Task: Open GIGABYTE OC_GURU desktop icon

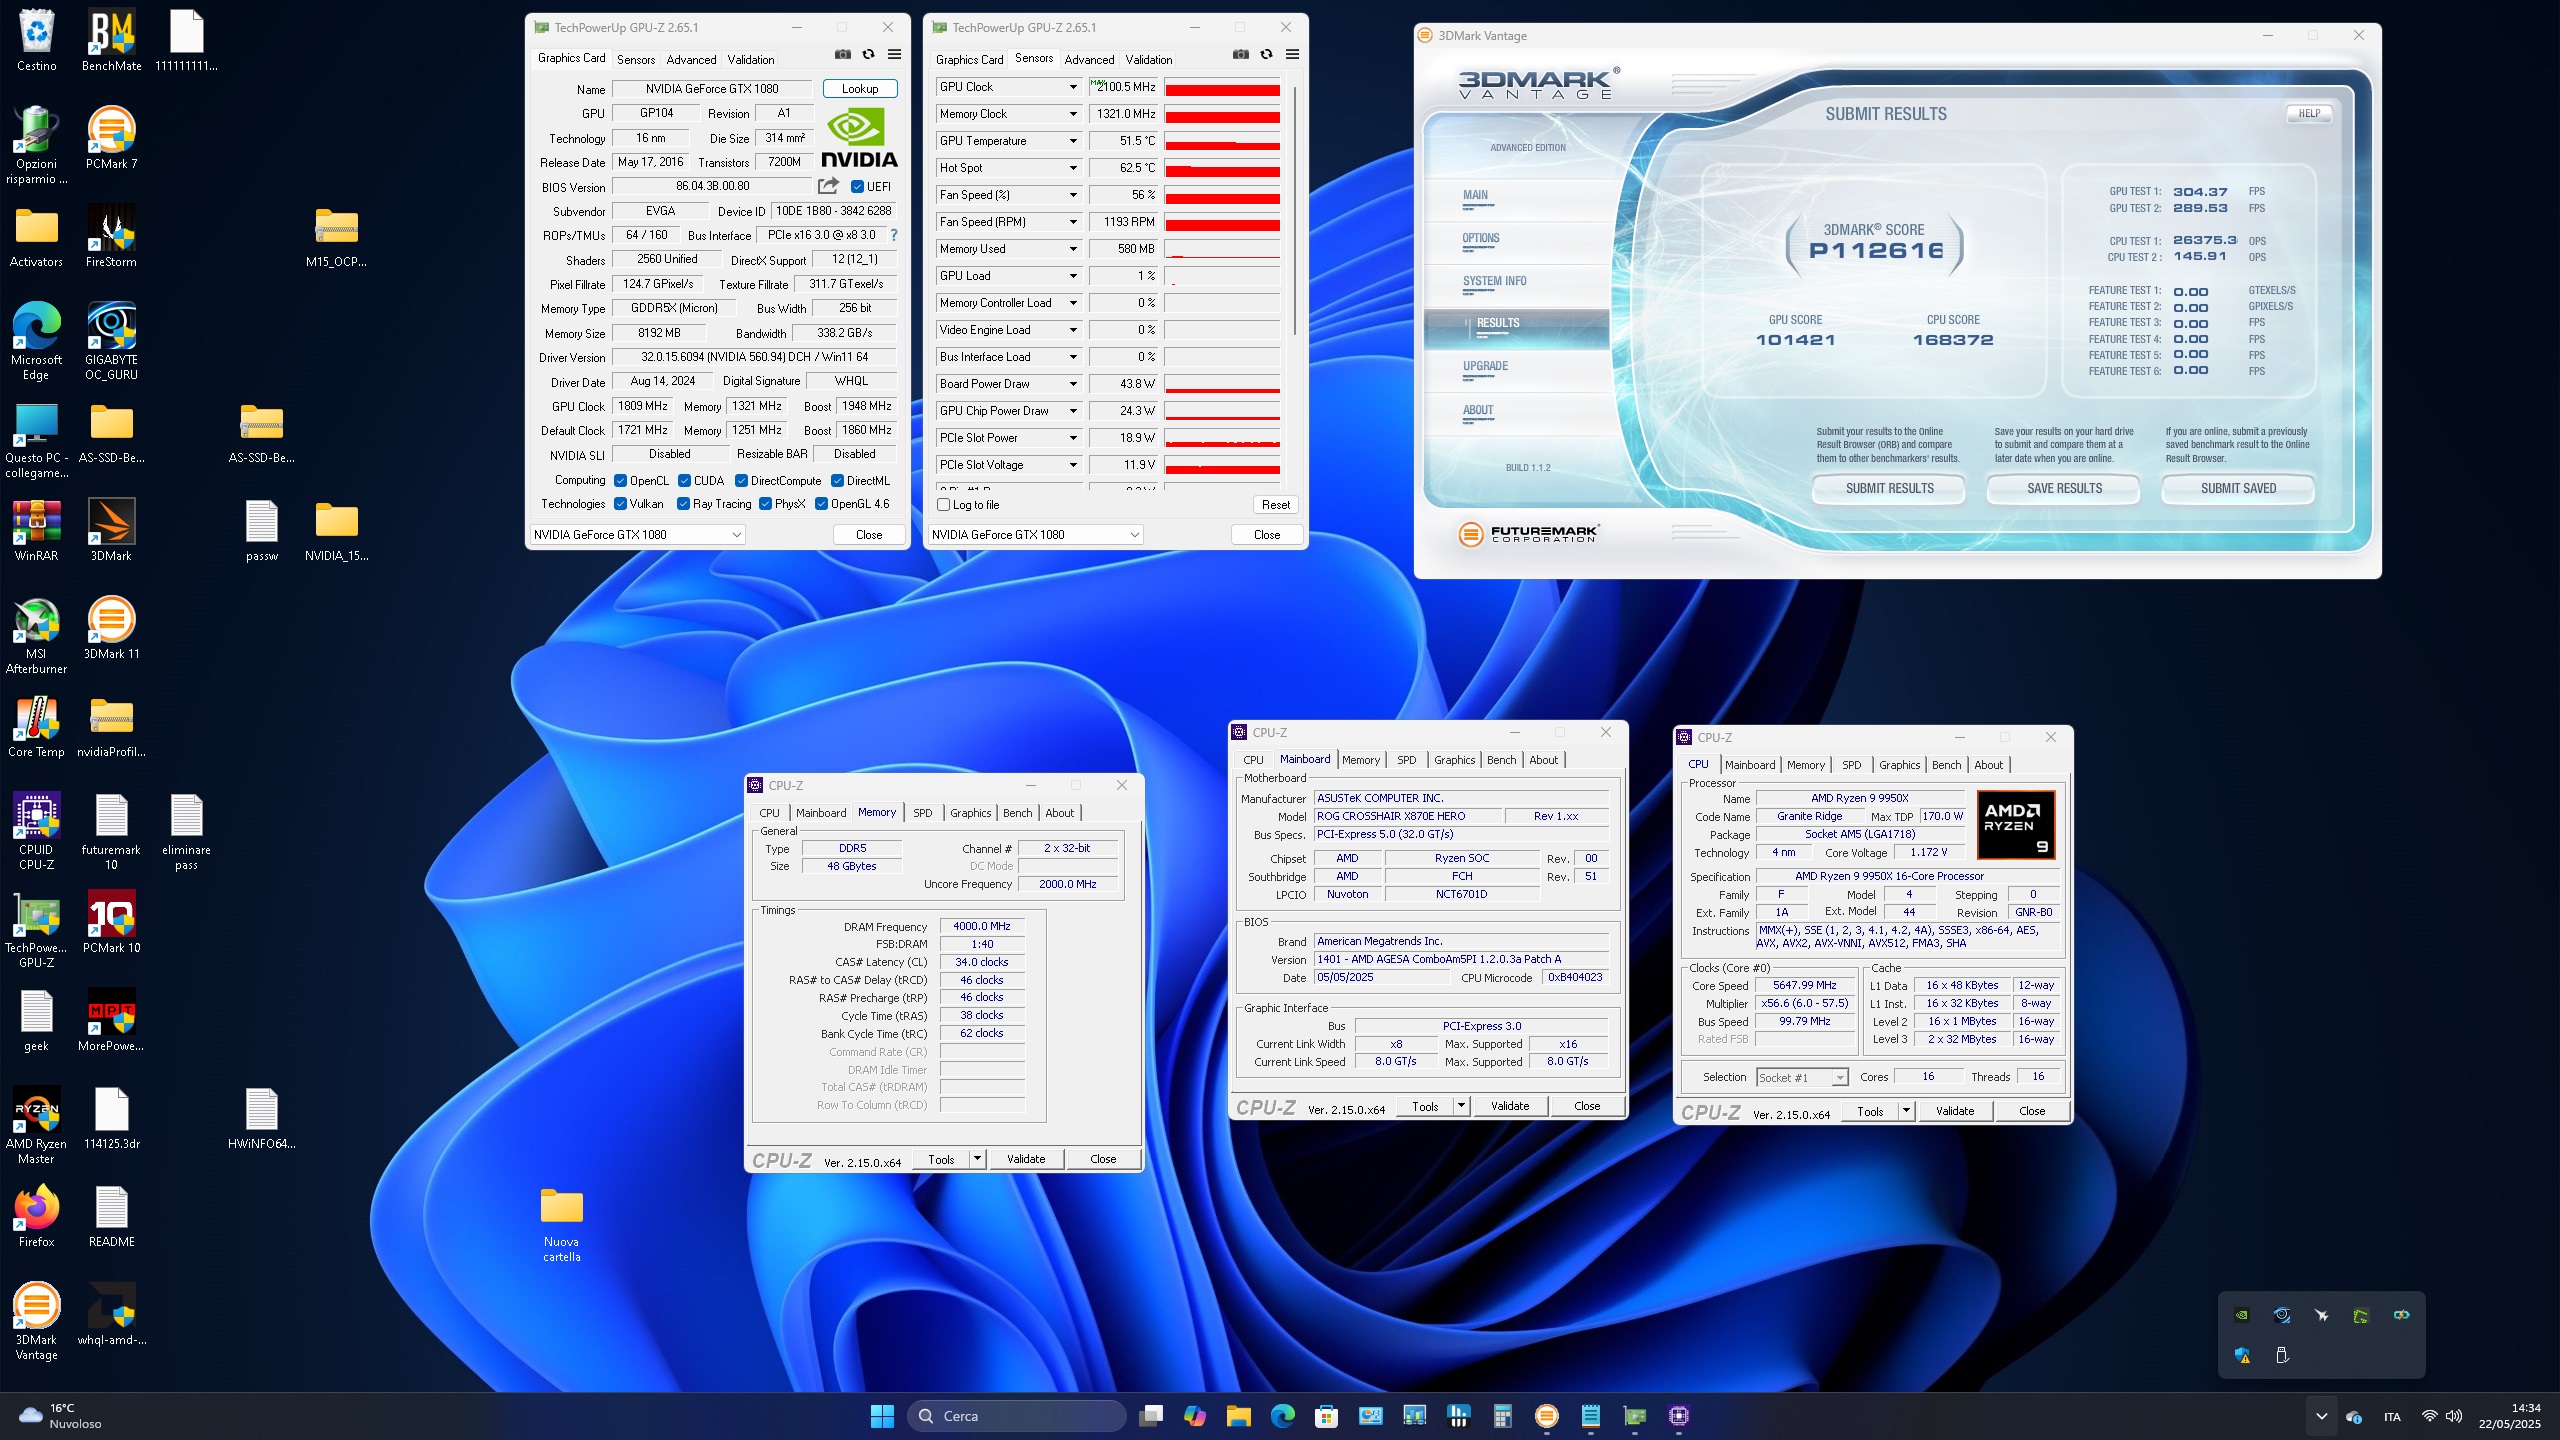Action: (111, 341)
